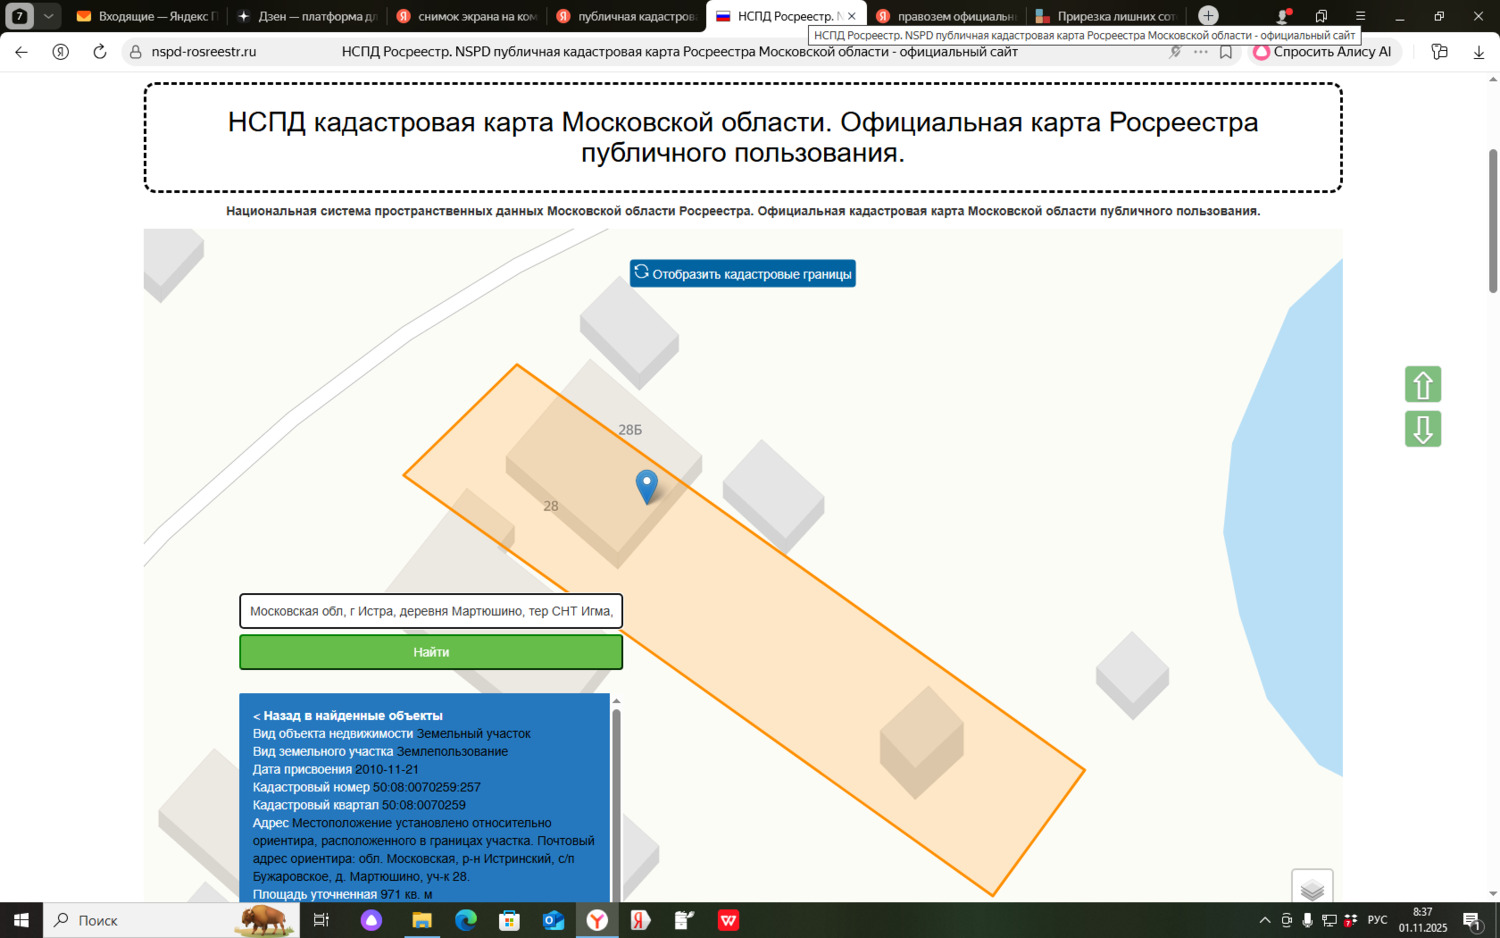Open the three-dot menu near address bar
The height and width of the screenshot is (938, 1500).
(x=1199, y=52)
